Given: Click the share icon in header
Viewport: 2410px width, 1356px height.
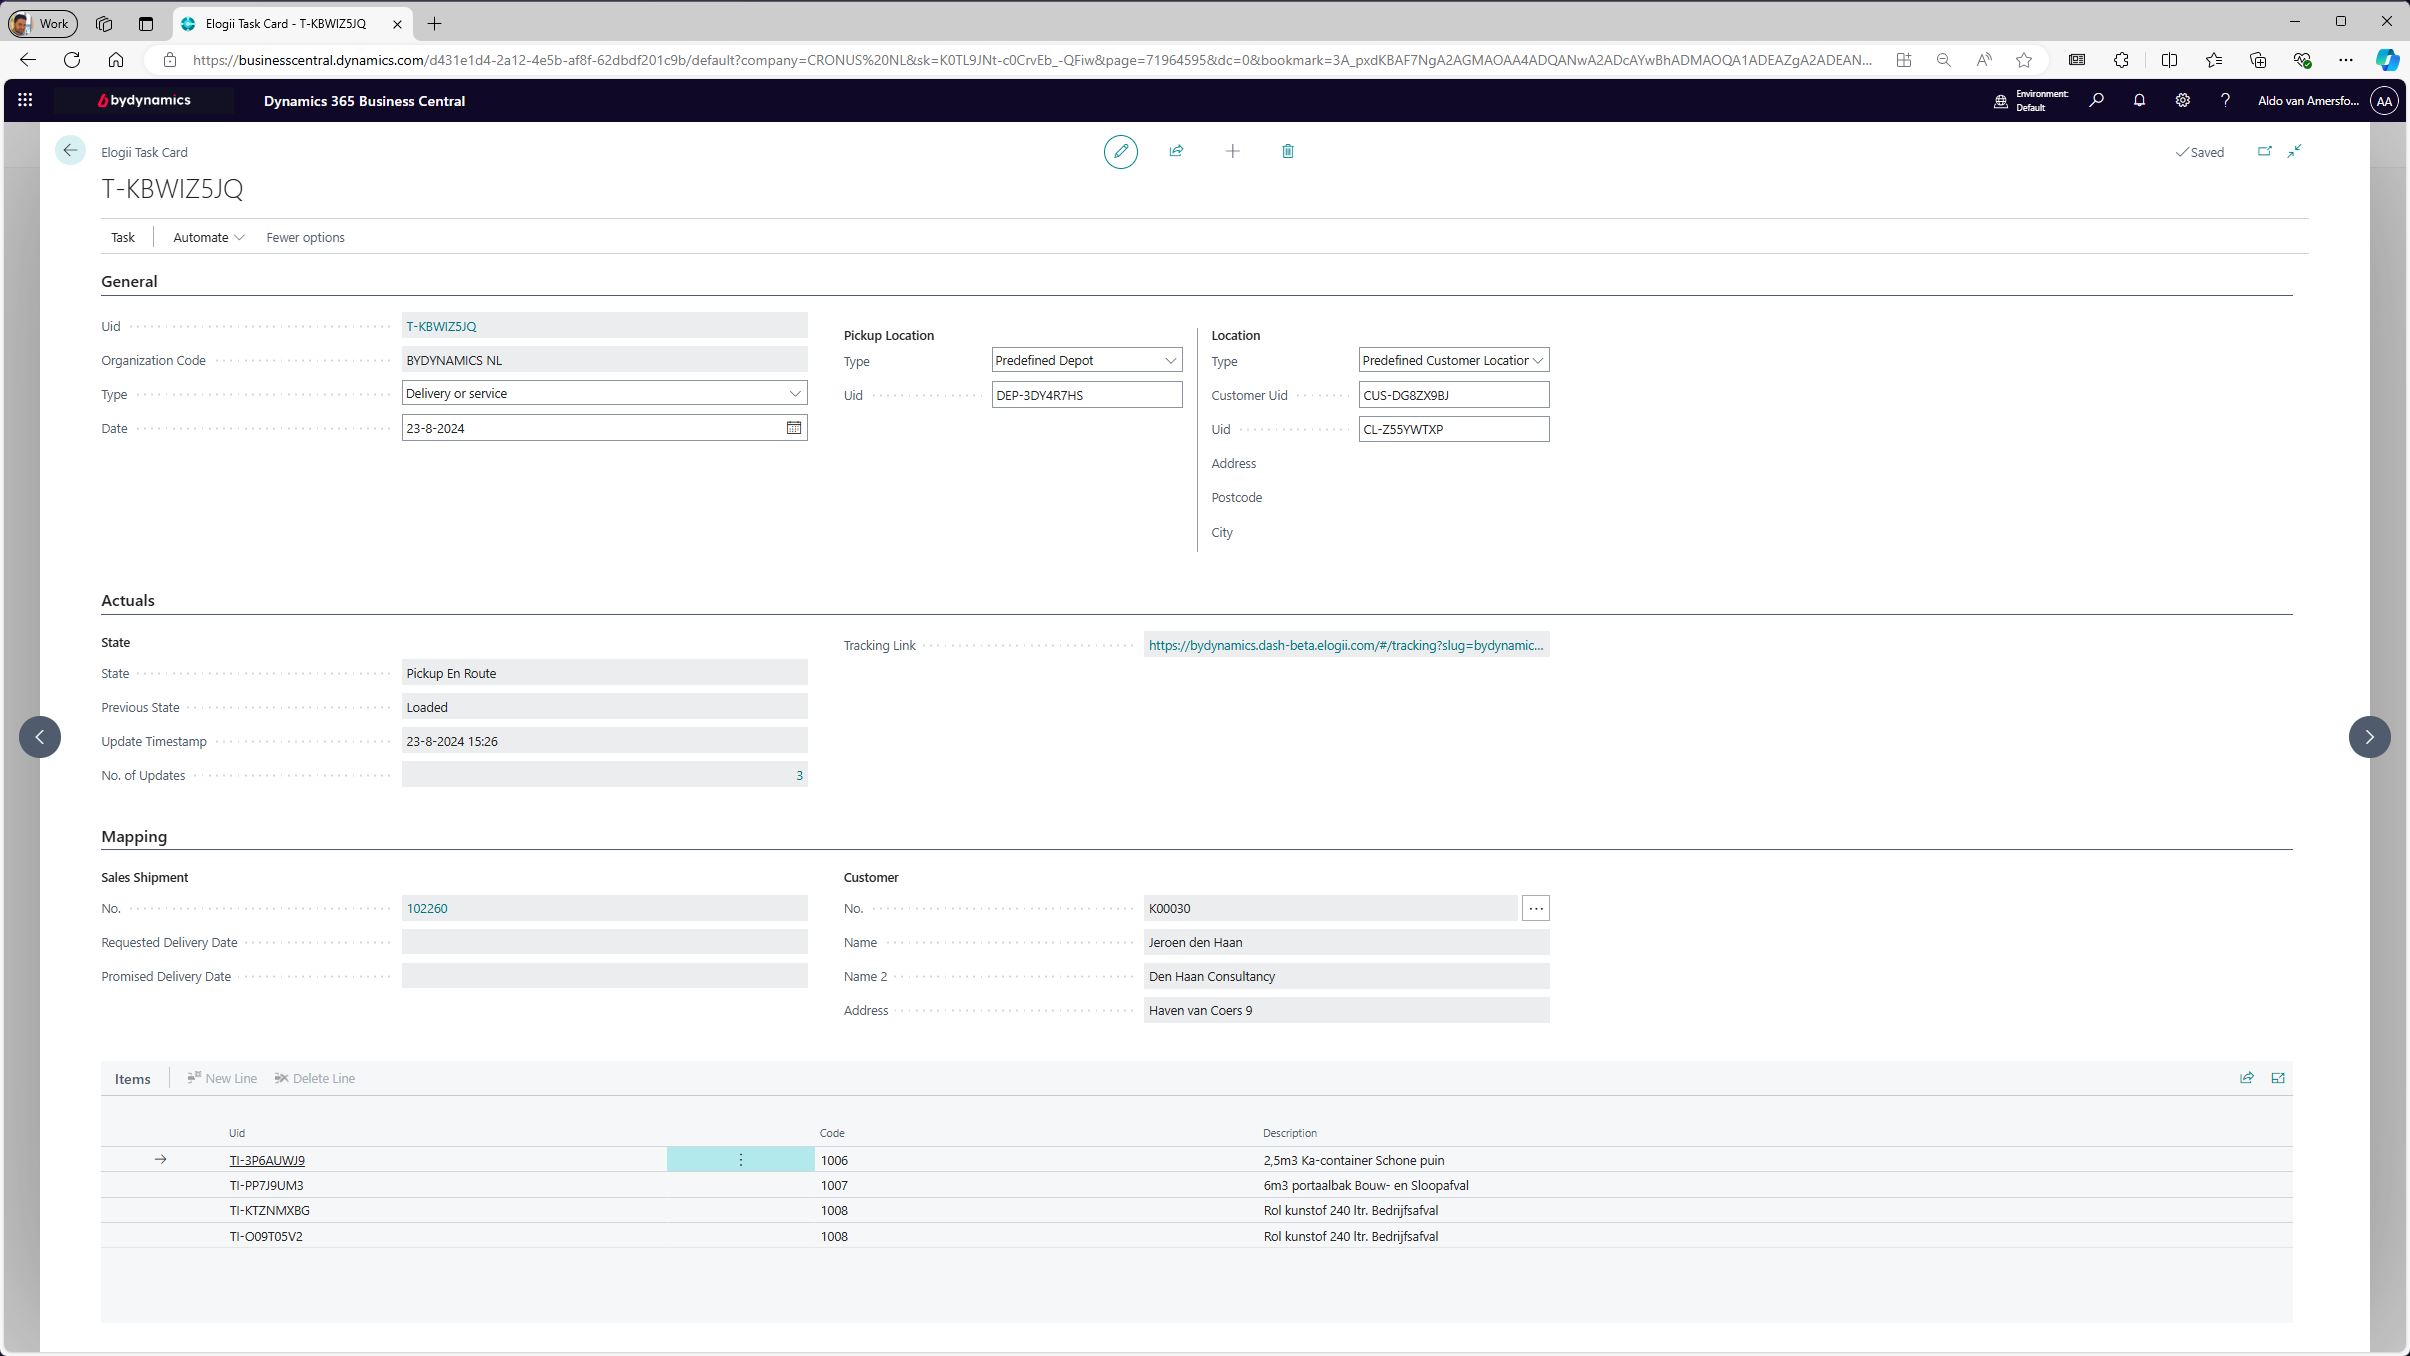Looking at the screenshot, I should click(1176, 151).
